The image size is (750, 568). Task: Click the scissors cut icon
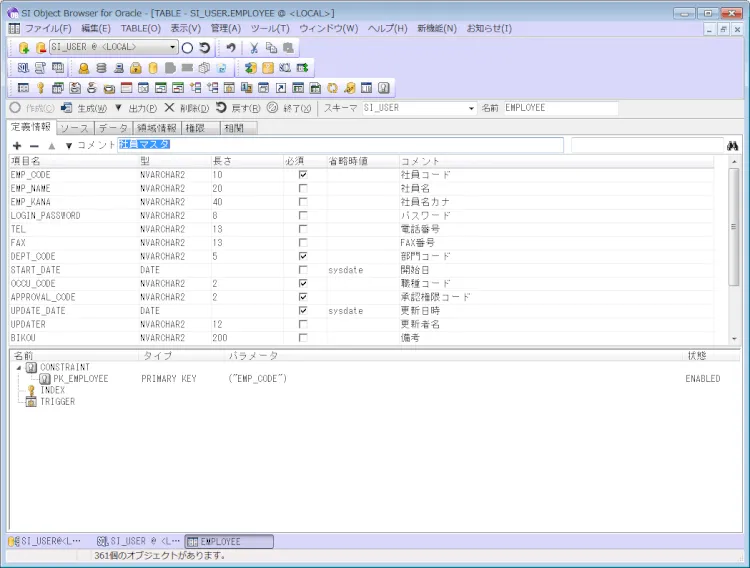(254, 47)
